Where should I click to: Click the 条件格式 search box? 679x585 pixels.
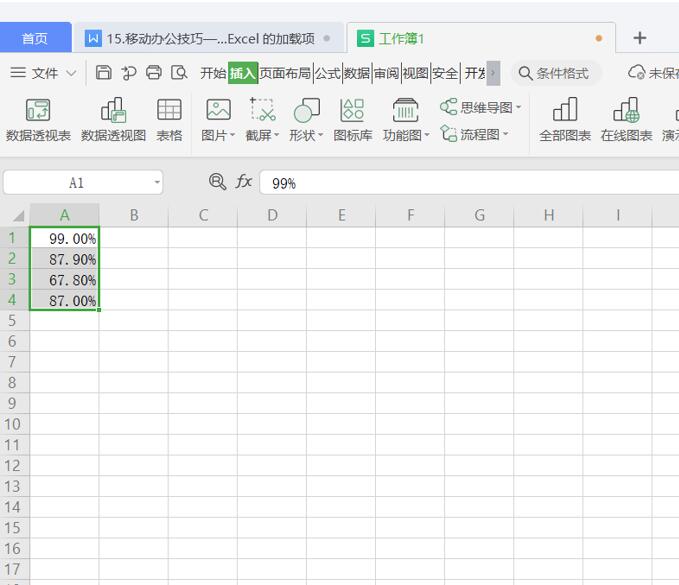556,73
